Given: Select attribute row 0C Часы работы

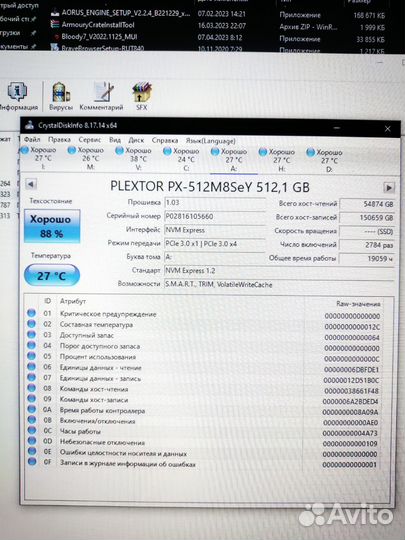Looking at the screenshot, I should click(204, 432).
